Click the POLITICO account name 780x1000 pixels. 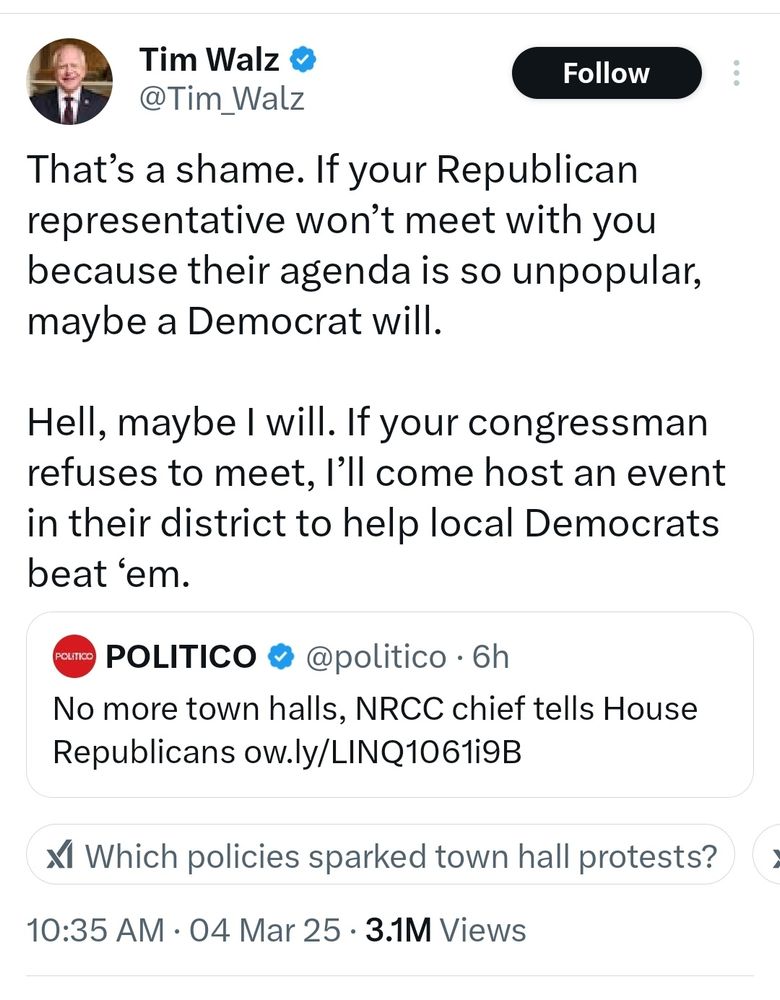pyautogui.click(x=181, y=657)
